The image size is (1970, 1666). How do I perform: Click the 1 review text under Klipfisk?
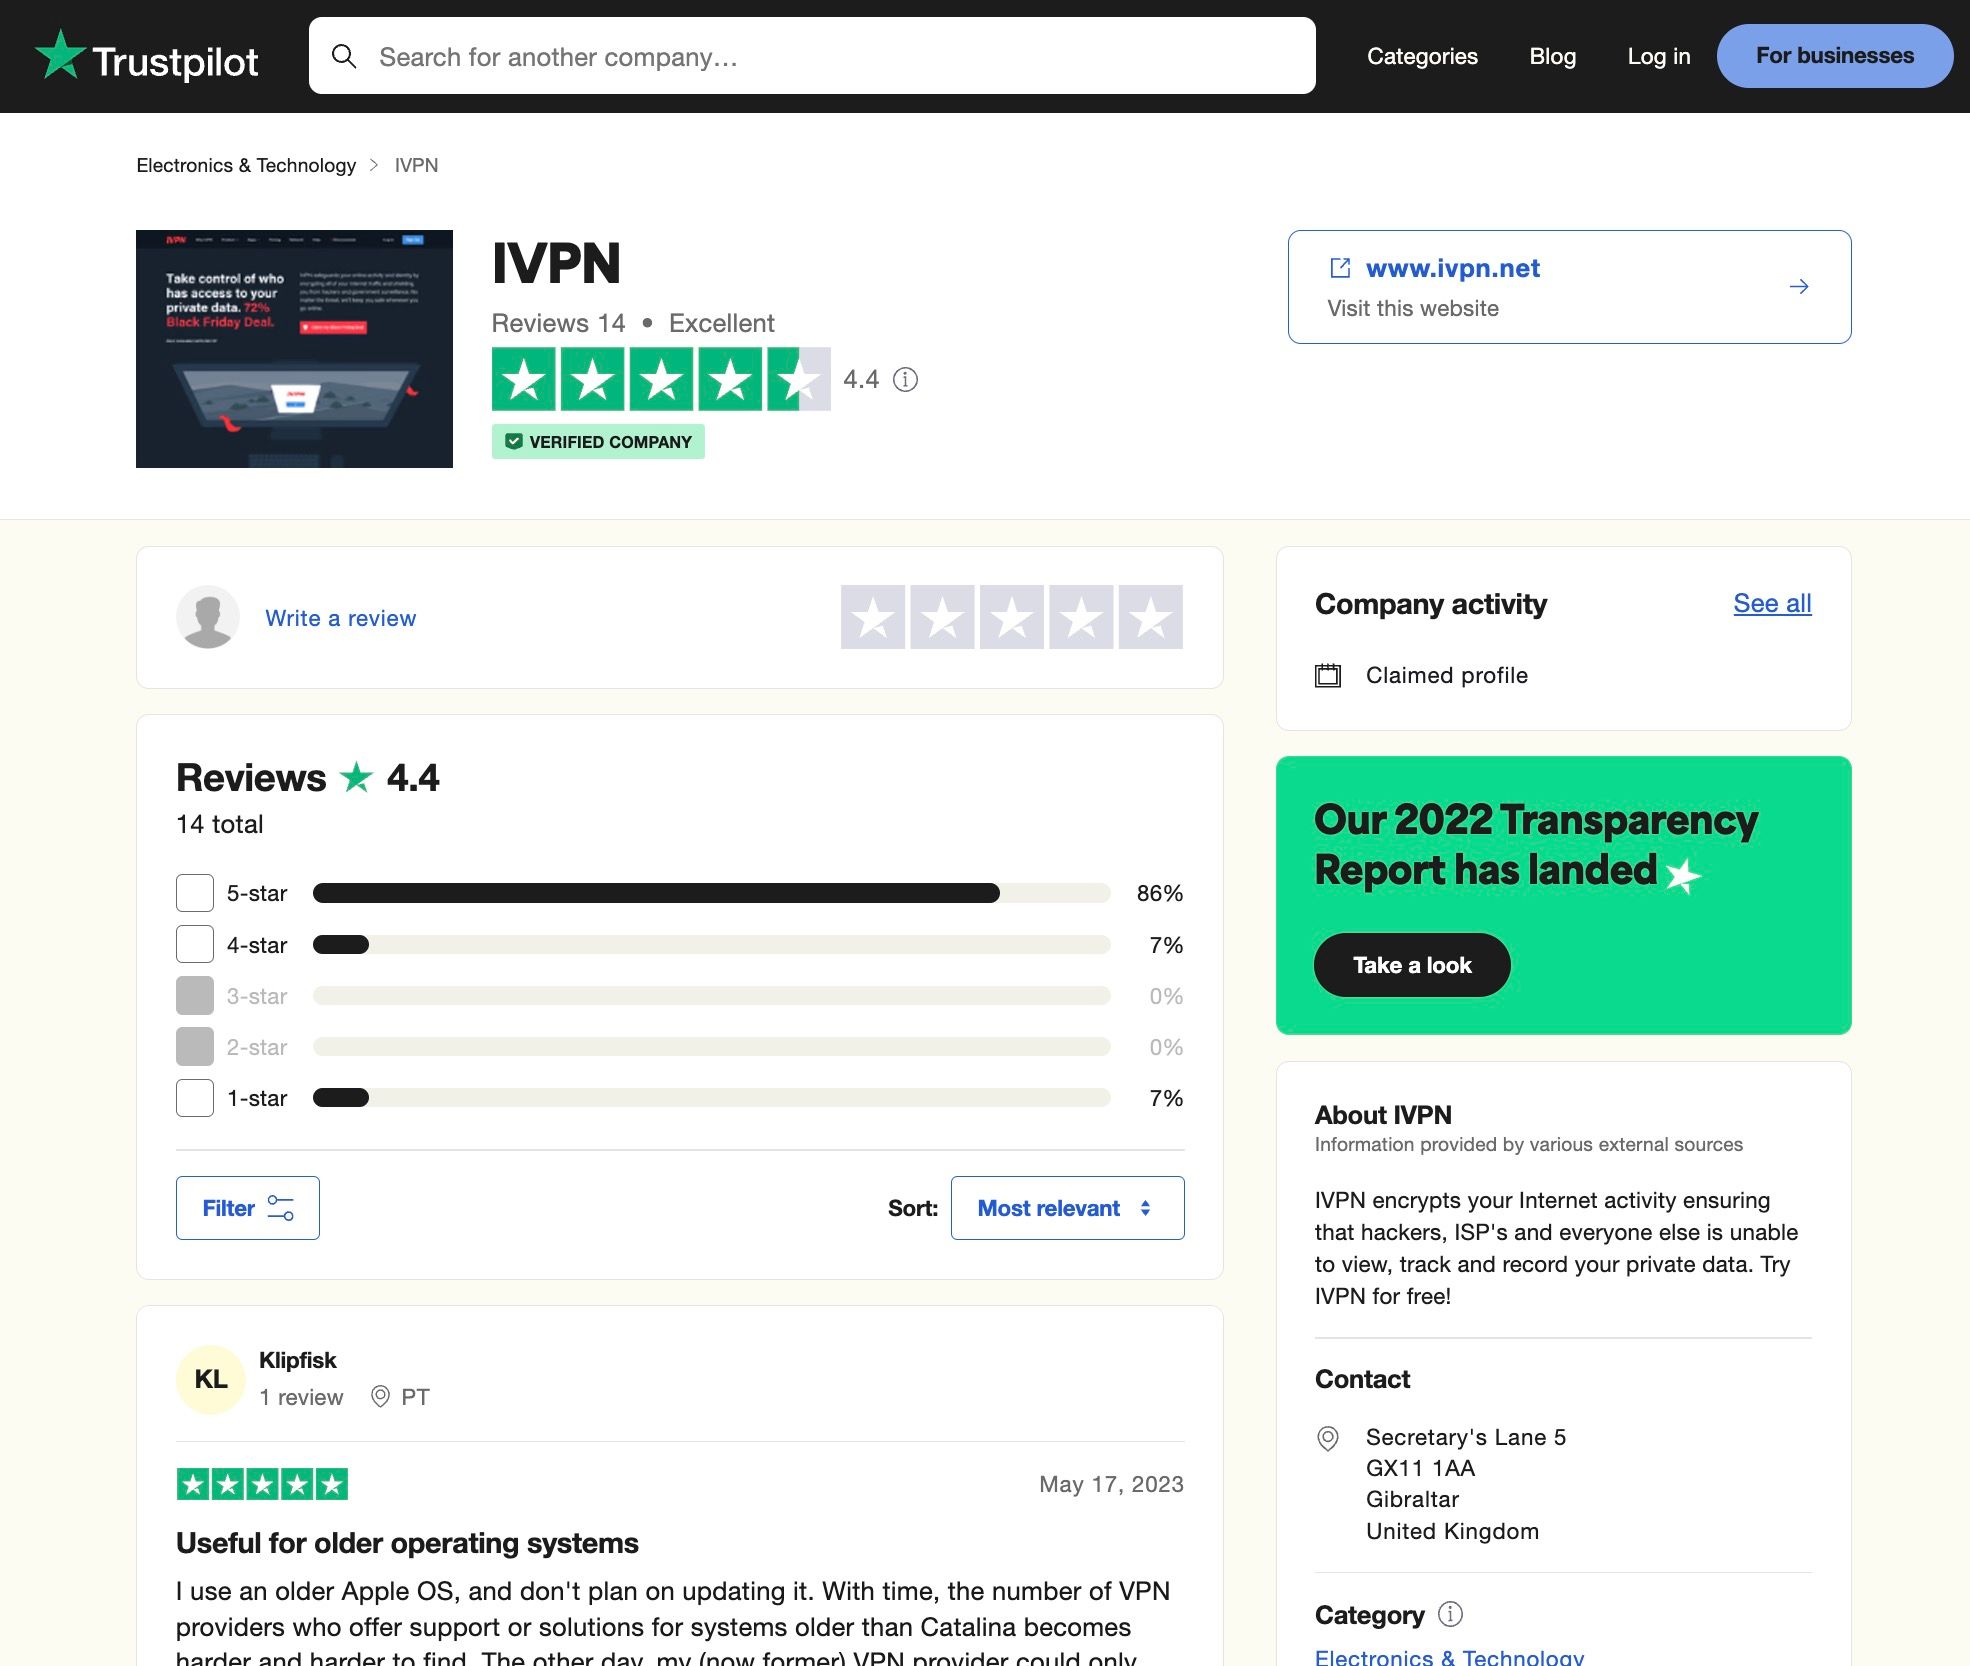pyautogui.click(x=301, y=1397)
